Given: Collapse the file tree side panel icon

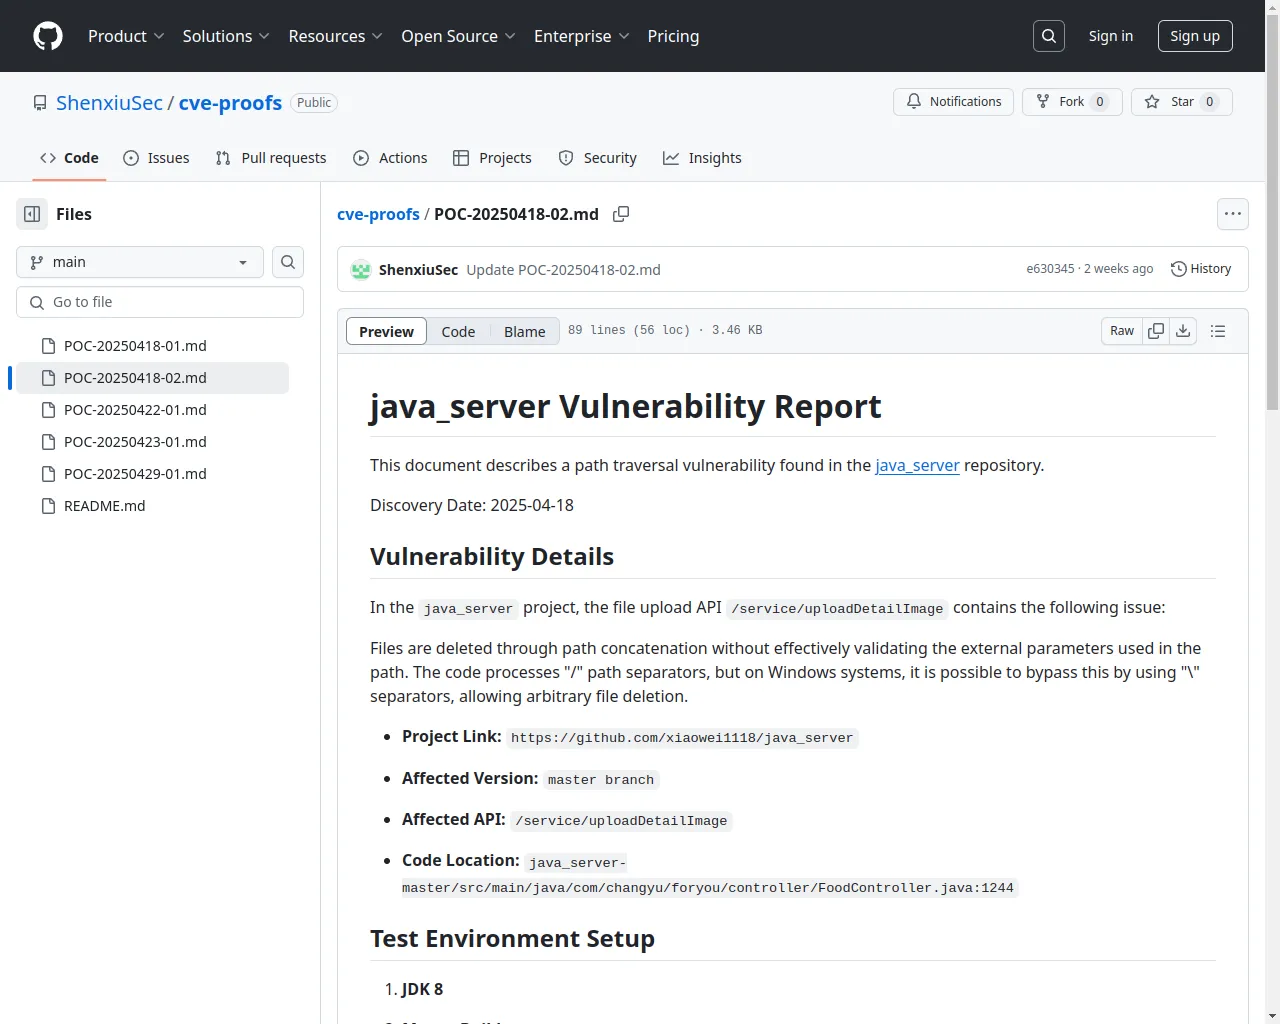Looking at the screenshot, I should click(x=32, y=214).
